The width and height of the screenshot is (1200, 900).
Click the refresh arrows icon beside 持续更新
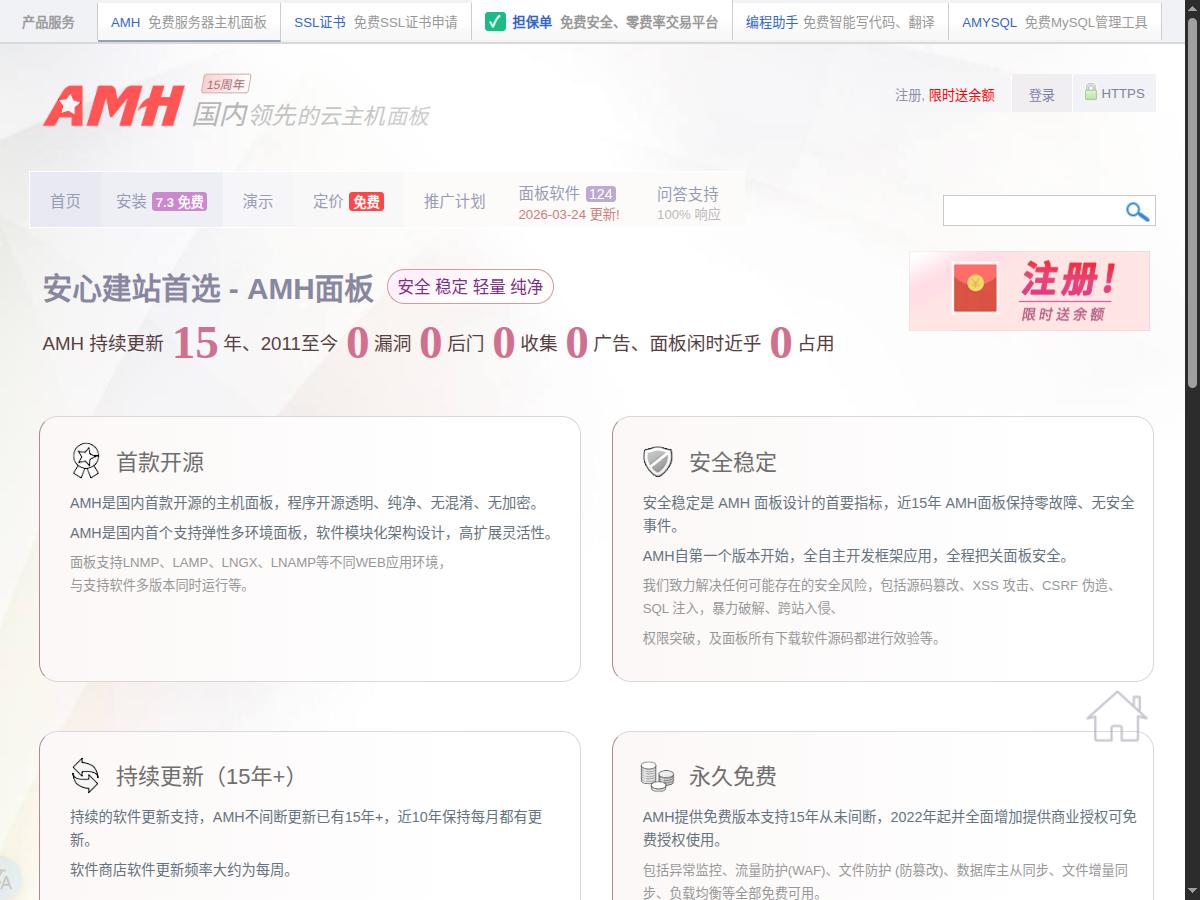[86, 775]
